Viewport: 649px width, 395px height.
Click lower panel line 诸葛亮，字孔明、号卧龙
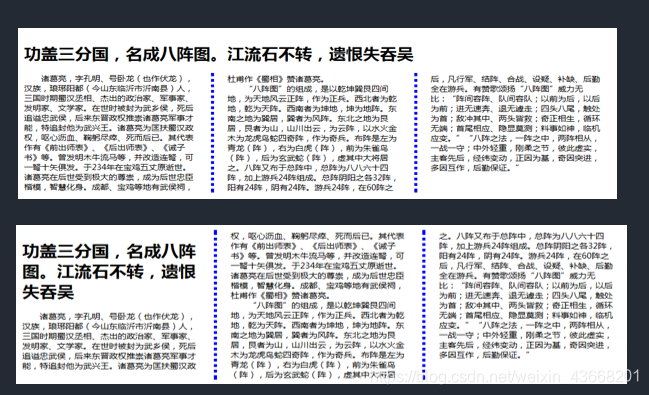click(117, 317)
